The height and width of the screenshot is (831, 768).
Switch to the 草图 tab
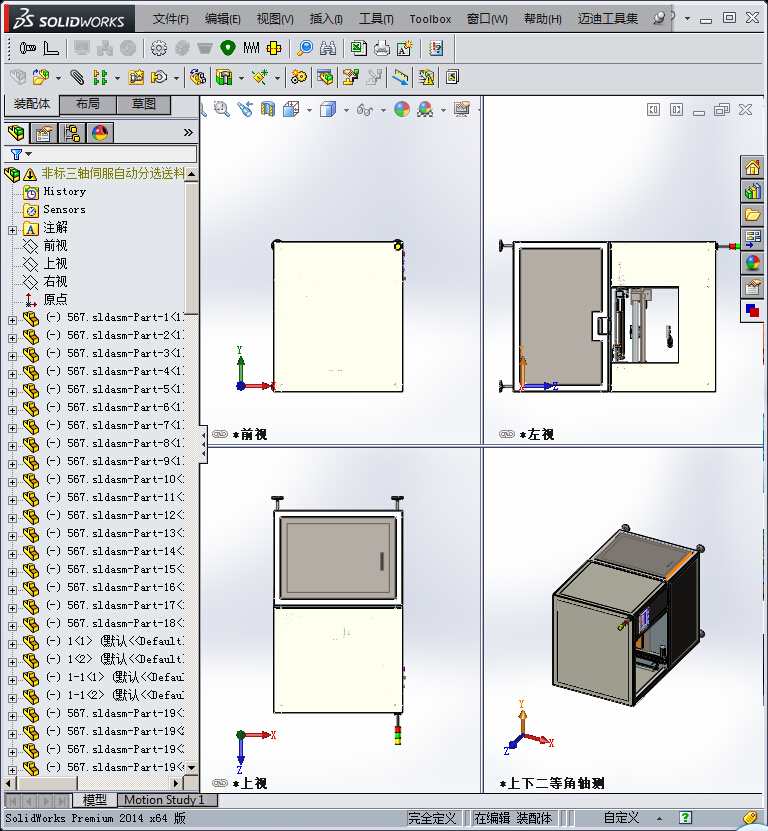(x=144, y=104)
